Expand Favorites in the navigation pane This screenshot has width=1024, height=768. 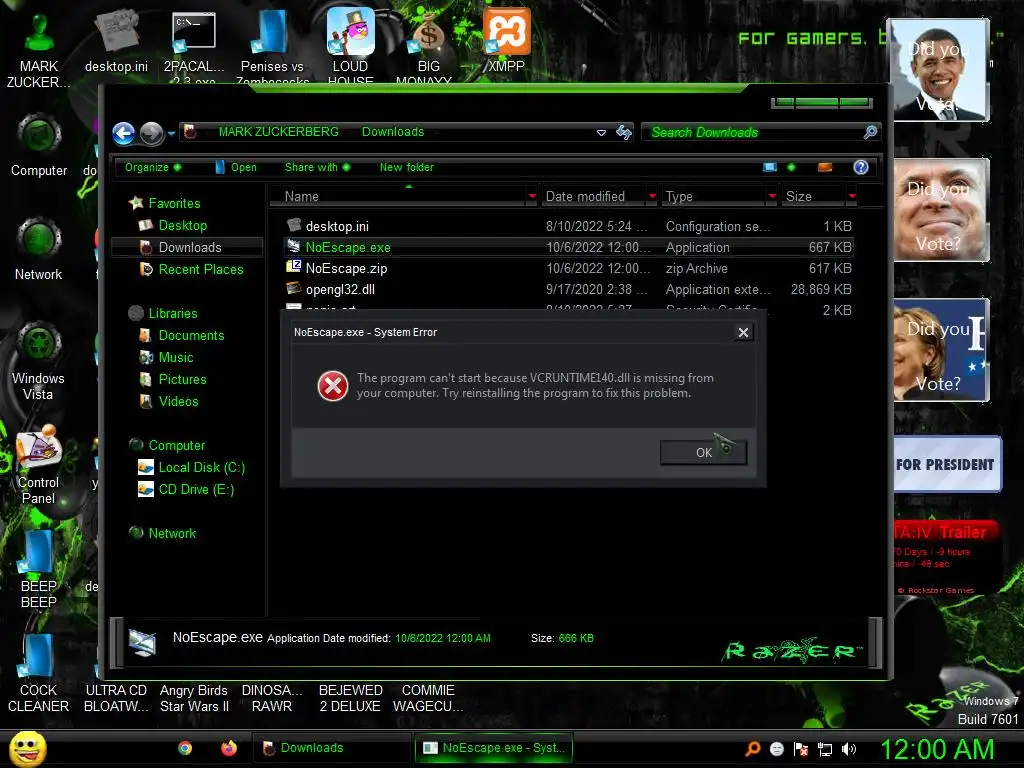[x=165, y=203]
